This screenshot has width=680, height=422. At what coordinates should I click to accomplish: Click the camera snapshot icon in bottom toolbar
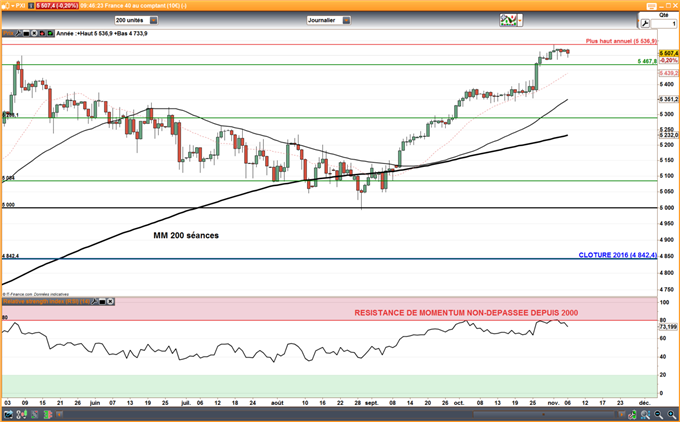point(8,414)
